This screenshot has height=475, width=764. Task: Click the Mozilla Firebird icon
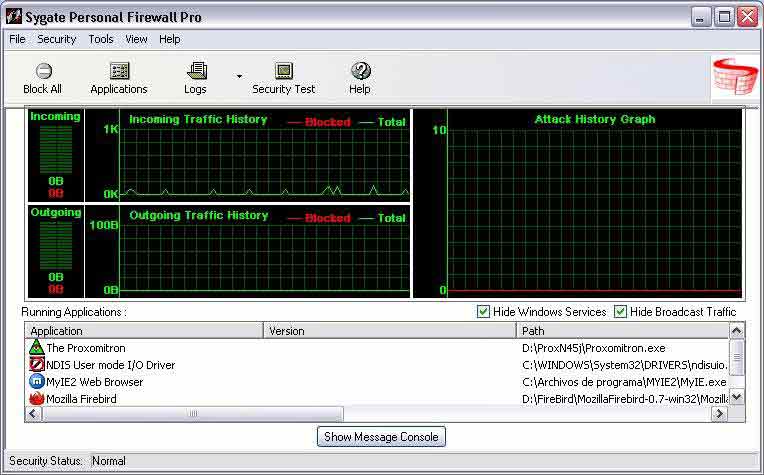click(37, 399)
